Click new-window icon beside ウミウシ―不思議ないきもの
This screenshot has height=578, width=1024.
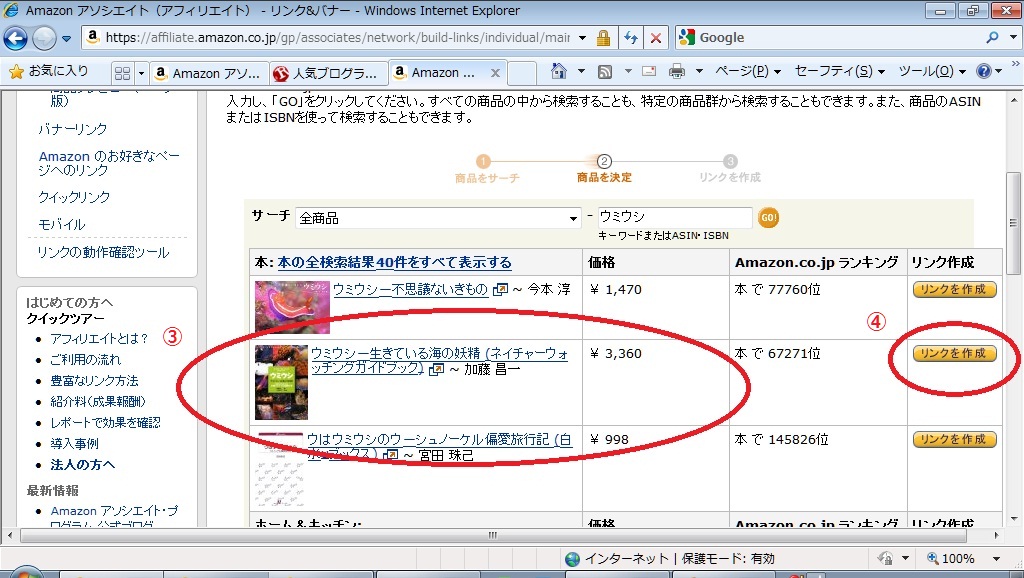[500, 289]
